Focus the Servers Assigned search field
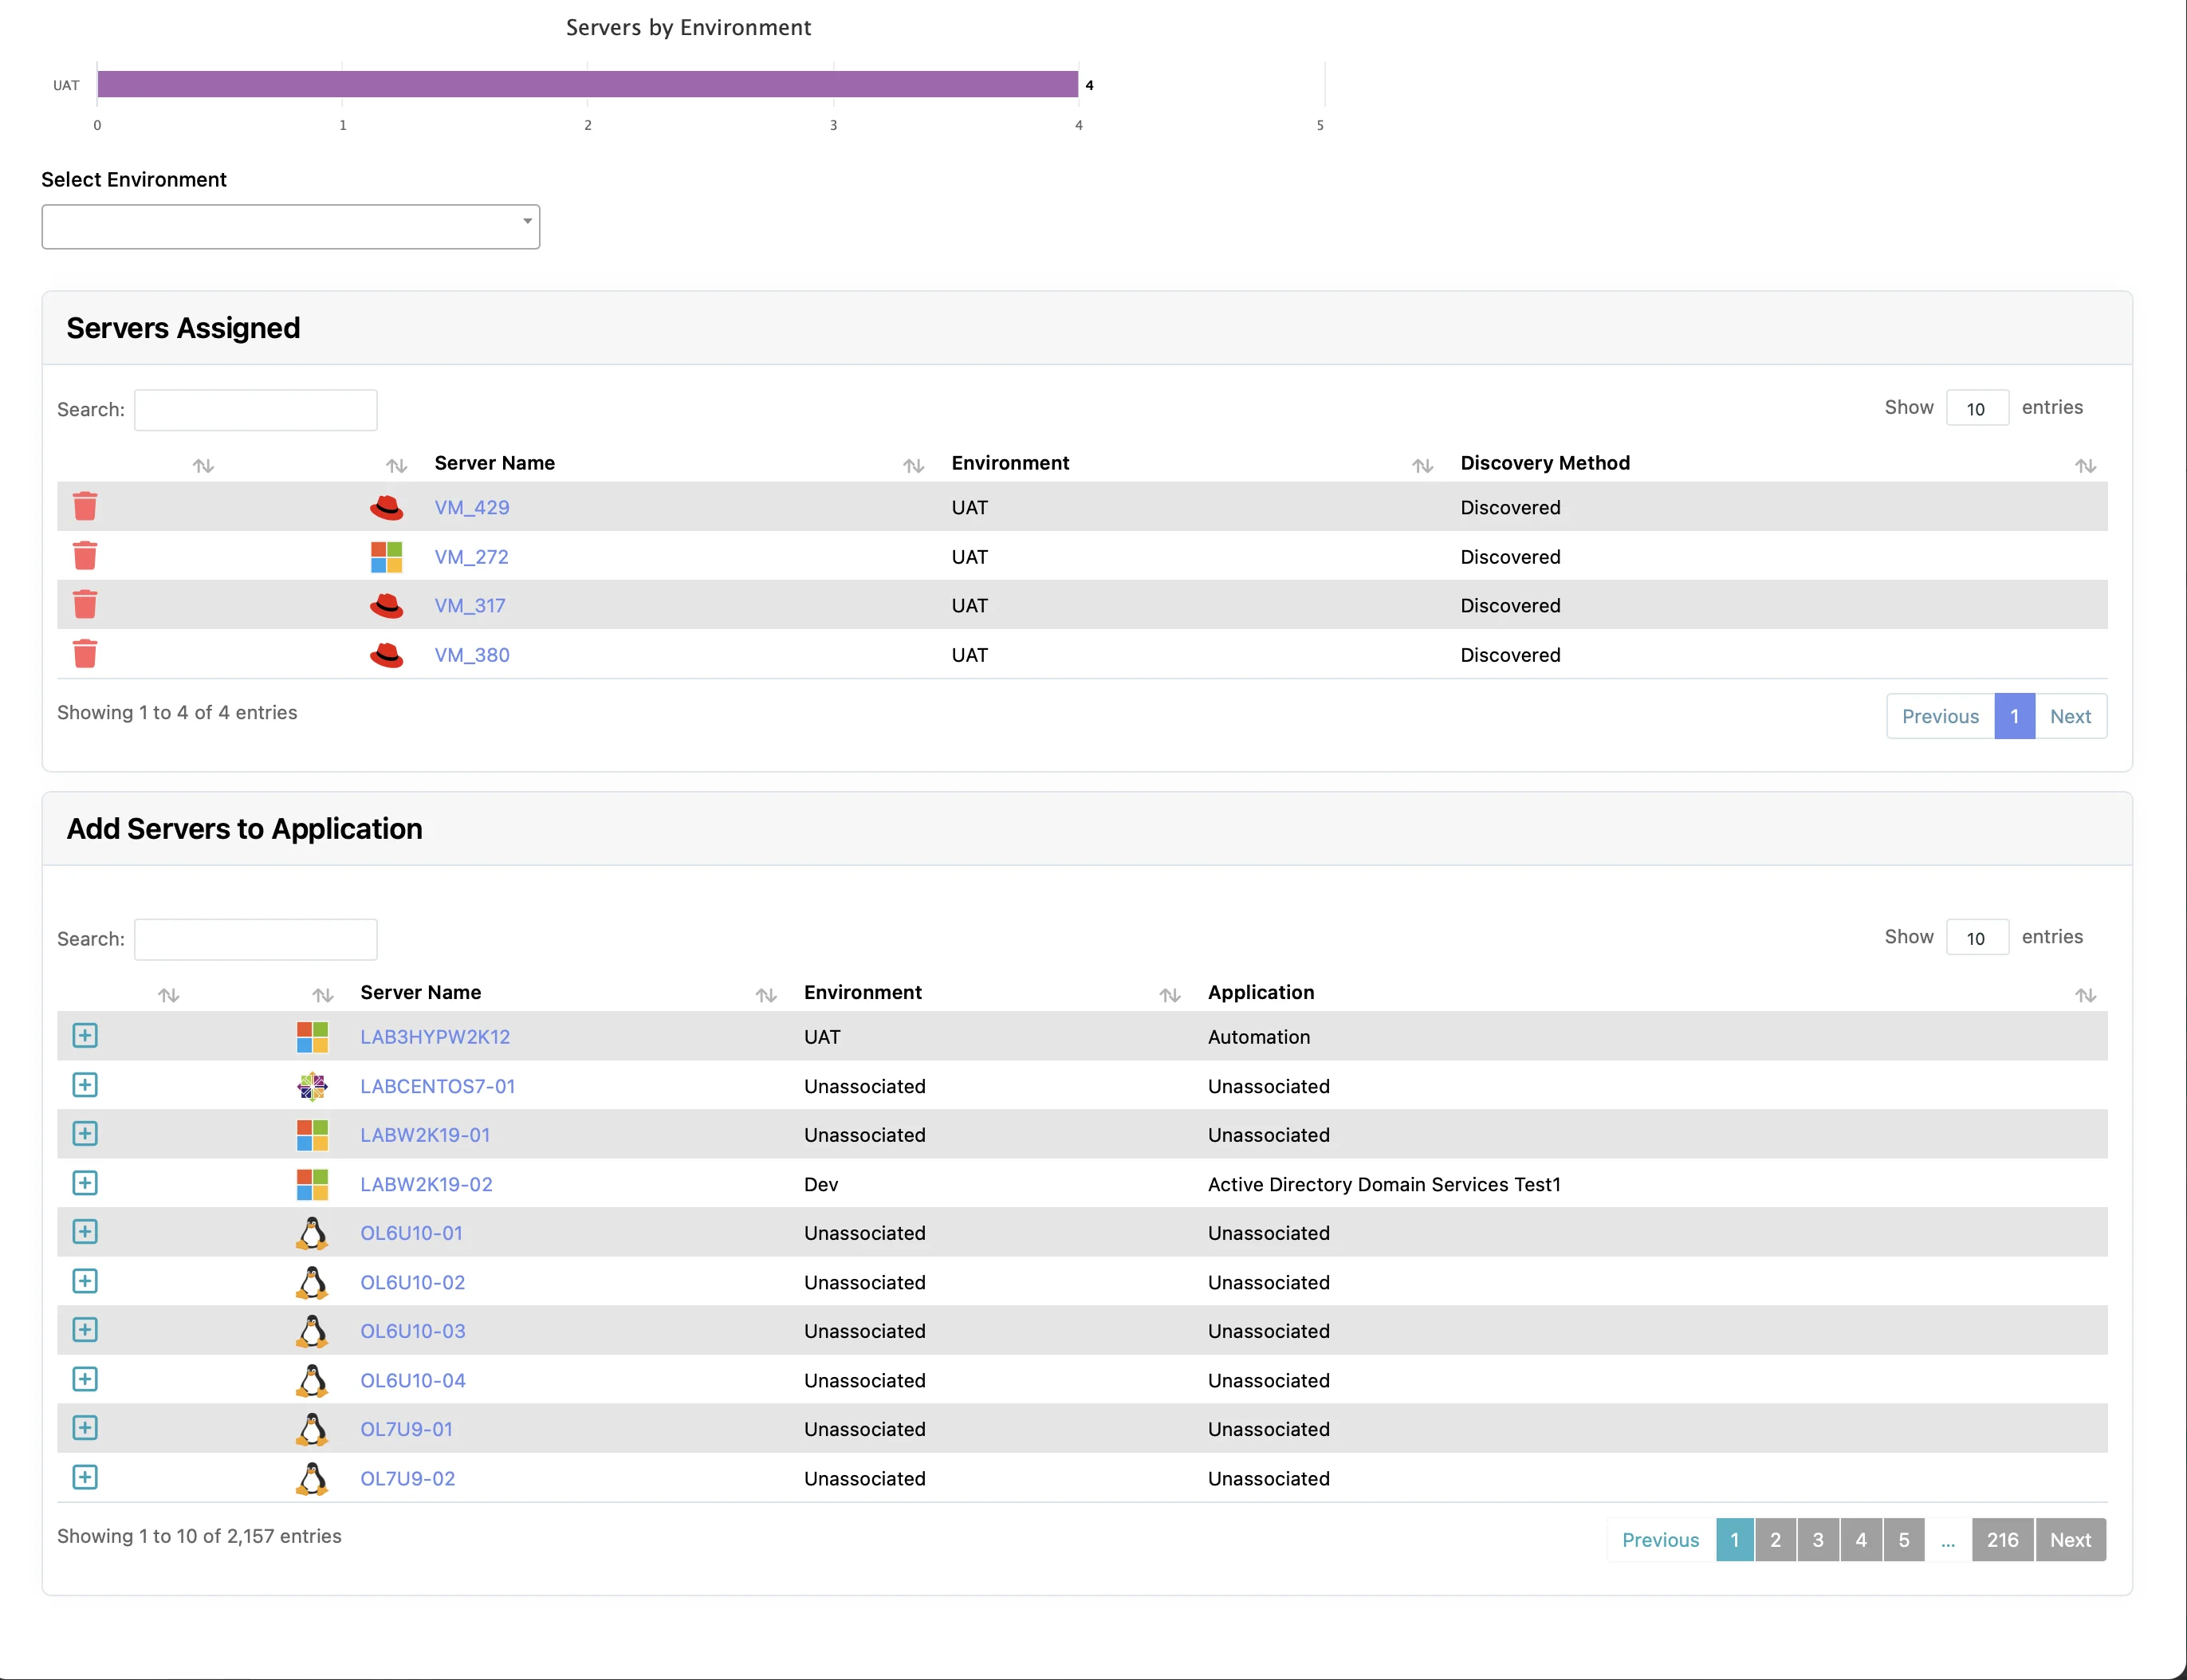Viewport: 2187px width, 1680px height. tap(256, 410)
